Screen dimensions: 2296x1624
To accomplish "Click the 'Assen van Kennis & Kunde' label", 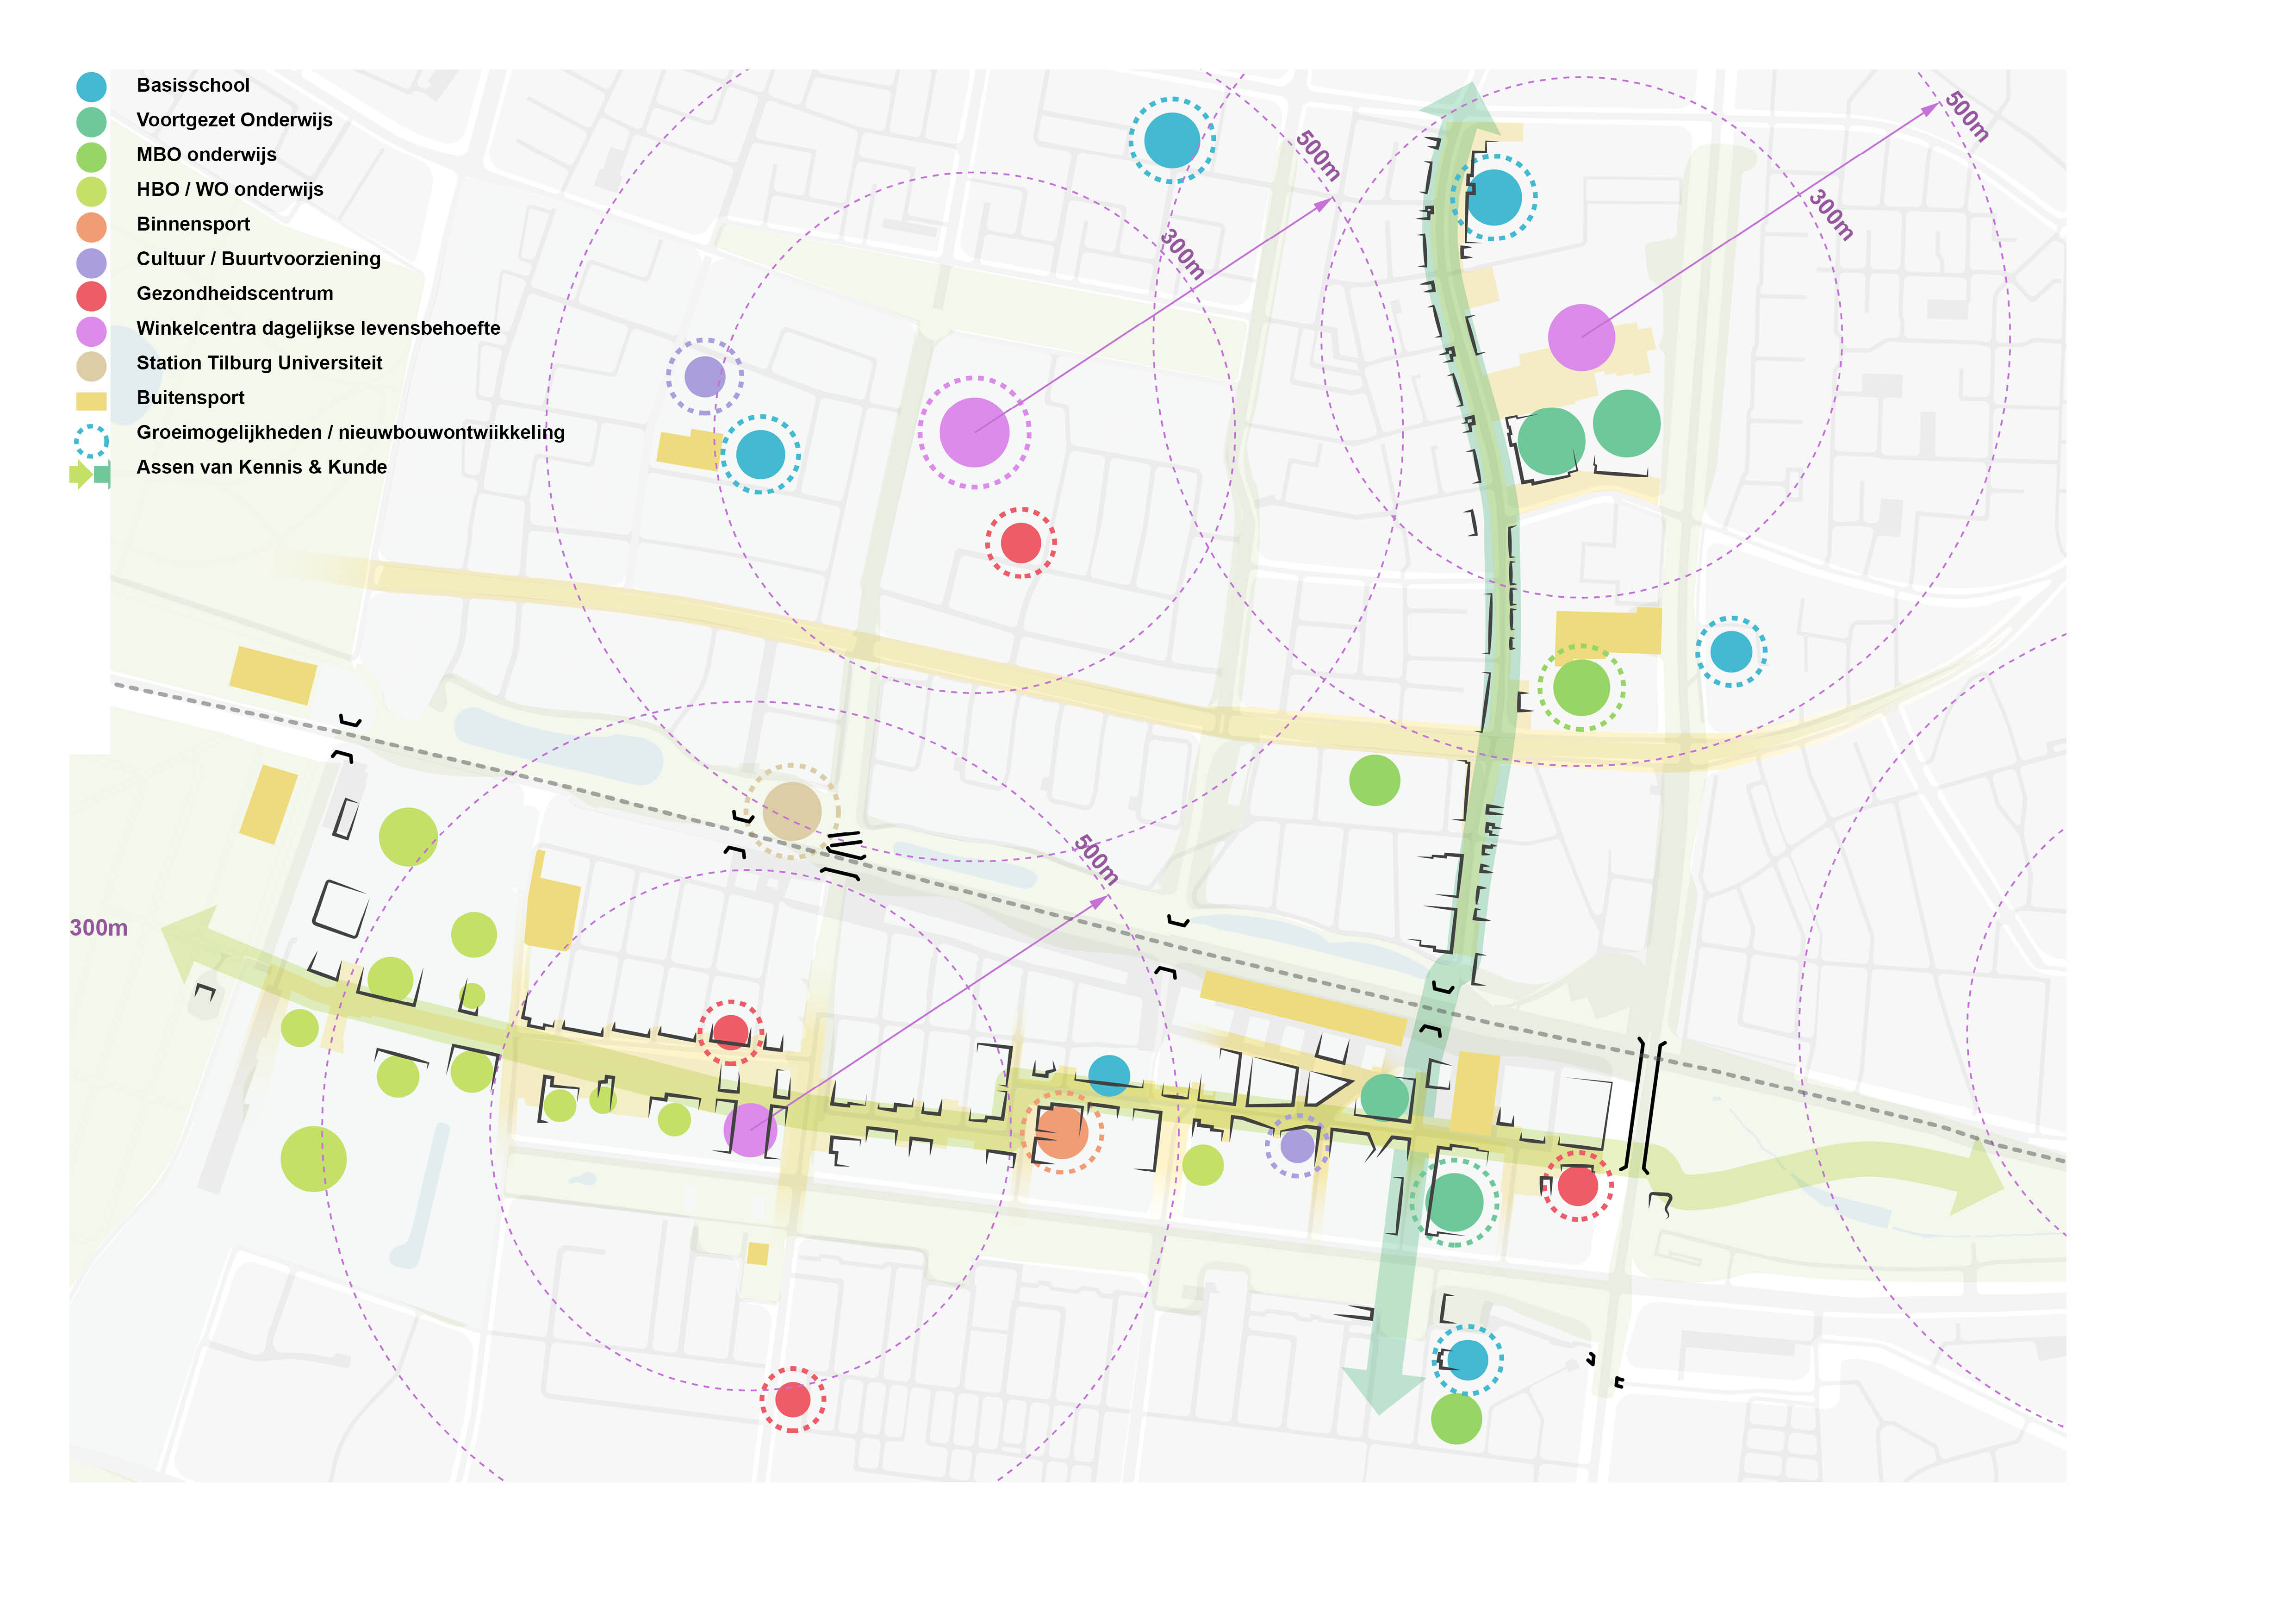I will tap(261, 467).
